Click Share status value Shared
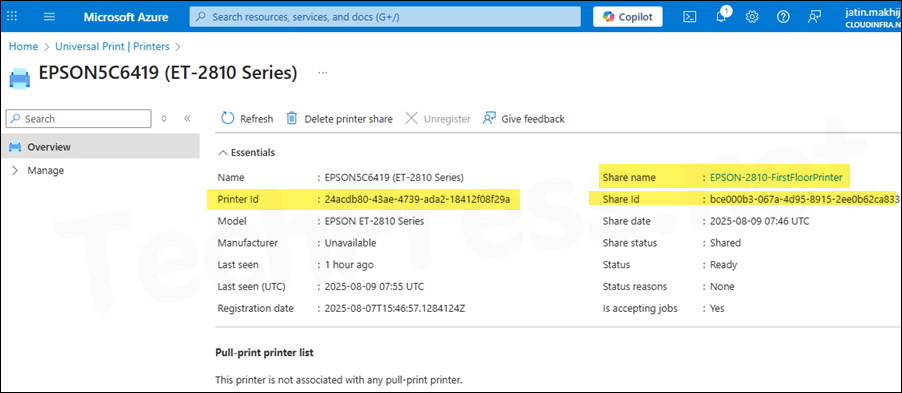The image size is (902, 393). click(x=725, y=243)
